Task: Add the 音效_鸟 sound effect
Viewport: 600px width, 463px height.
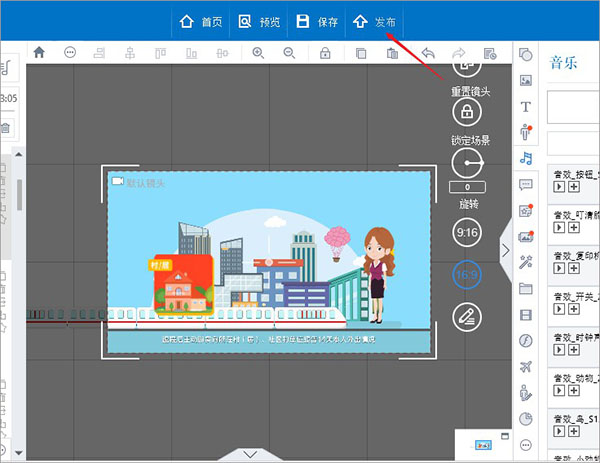Action: click(574, 432)
